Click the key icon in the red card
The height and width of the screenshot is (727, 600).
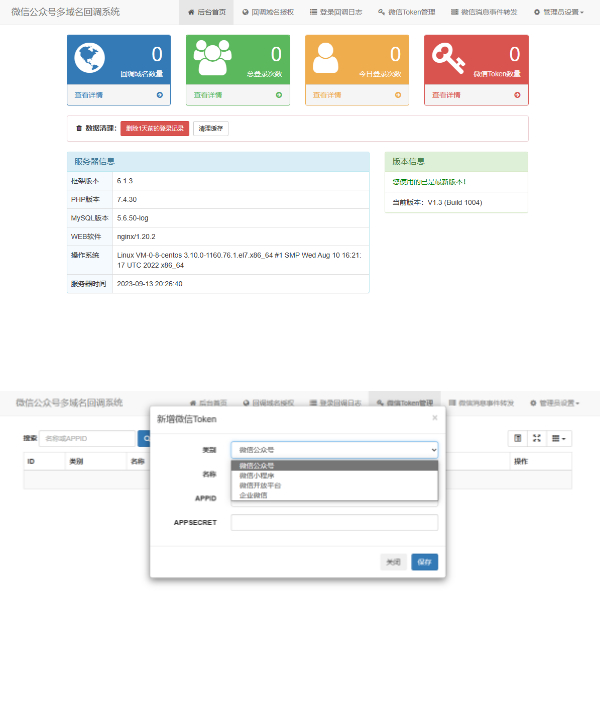pos(447,61)
